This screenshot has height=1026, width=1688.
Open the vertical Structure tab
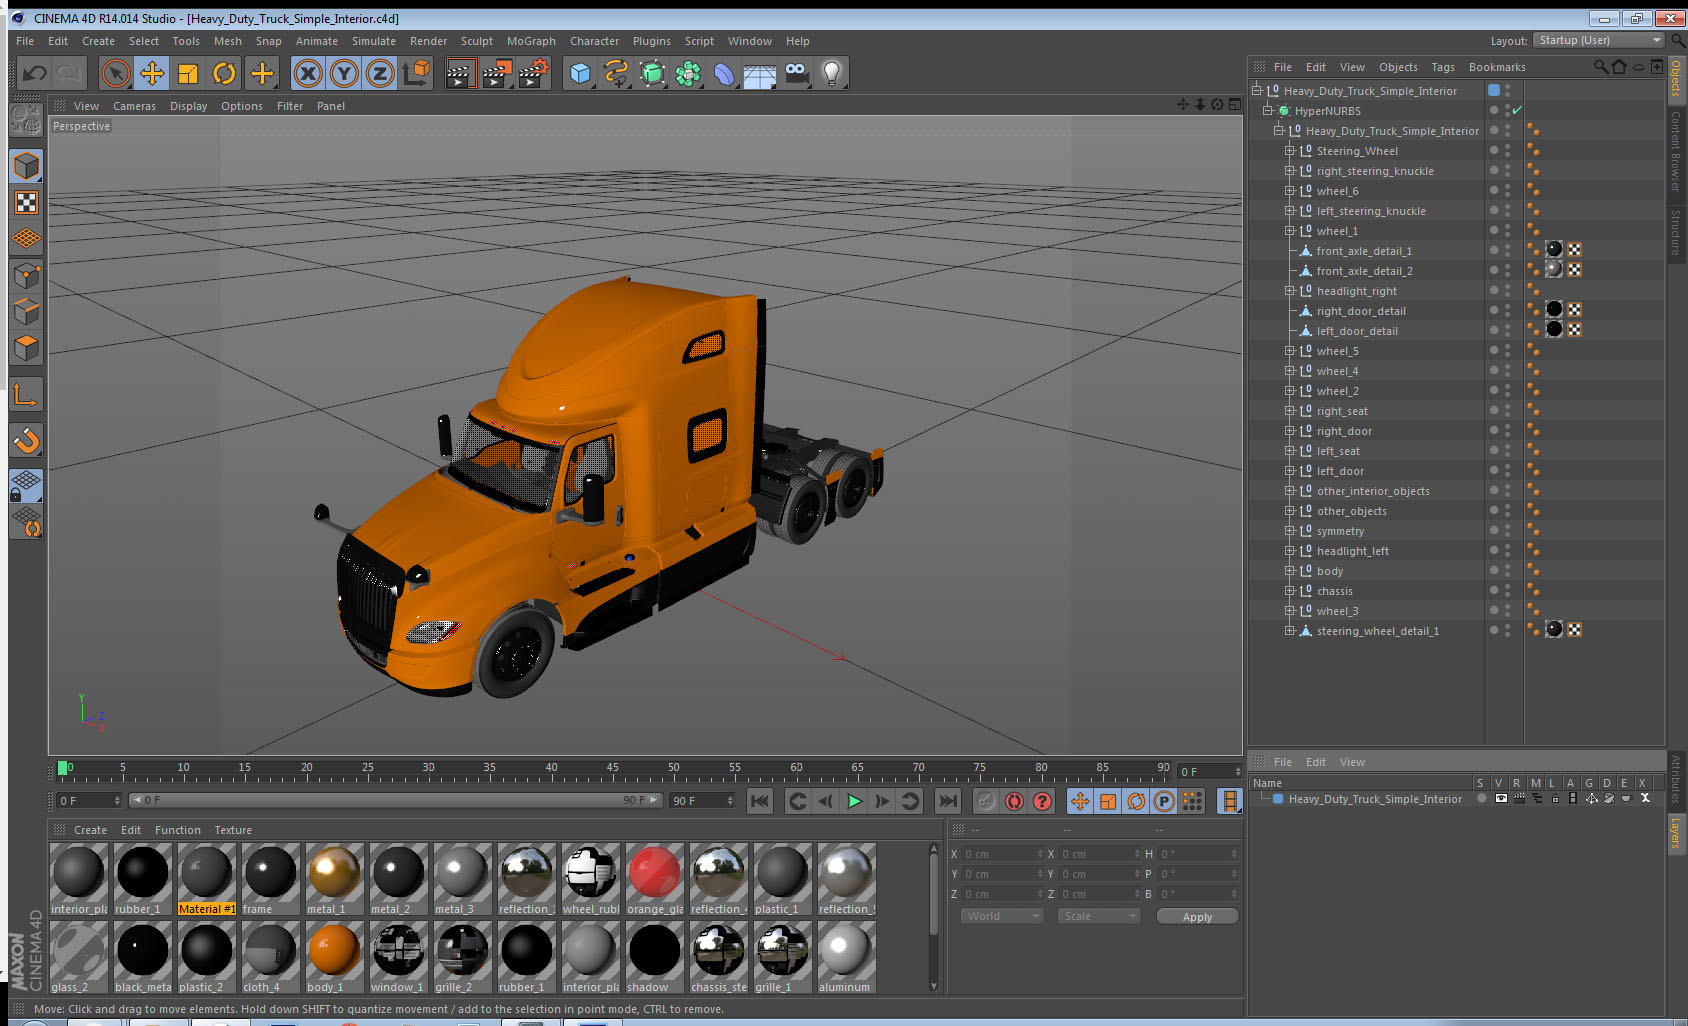tap(1676, 233)
